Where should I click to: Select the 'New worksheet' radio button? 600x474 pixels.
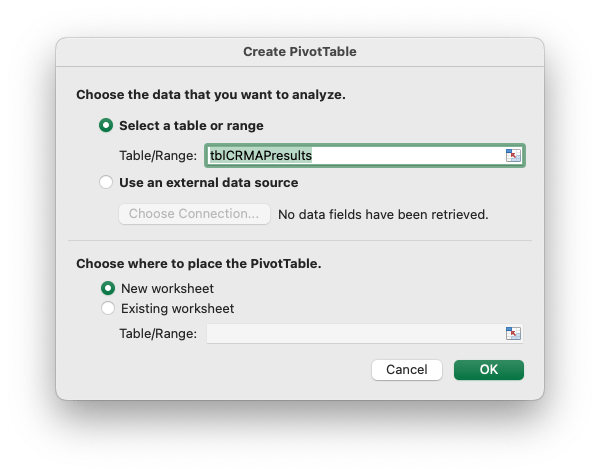click(x=107, y=288)
